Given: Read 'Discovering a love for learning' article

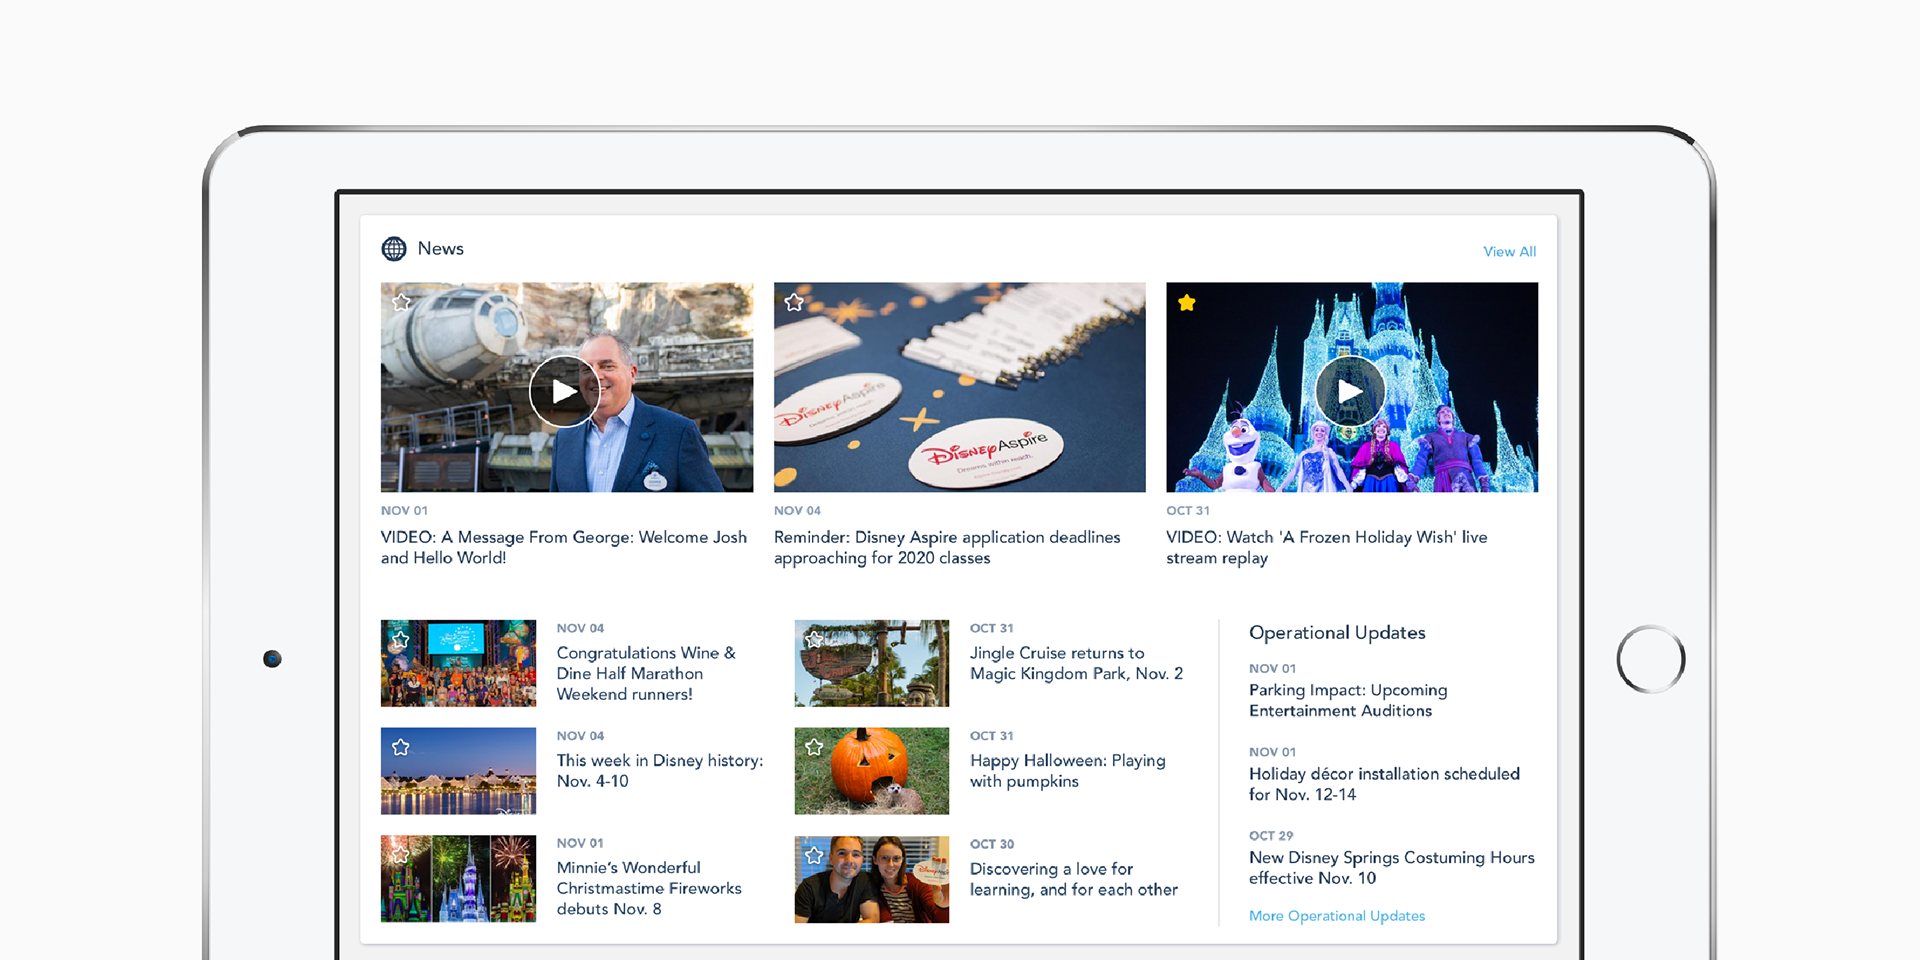Looking at the screenshot, I should coord(1074,879).
